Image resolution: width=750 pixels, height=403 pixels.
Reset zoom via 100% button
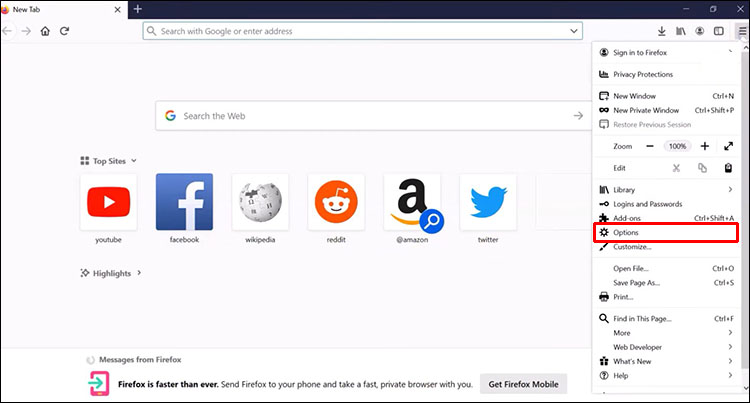click(677, 146)
